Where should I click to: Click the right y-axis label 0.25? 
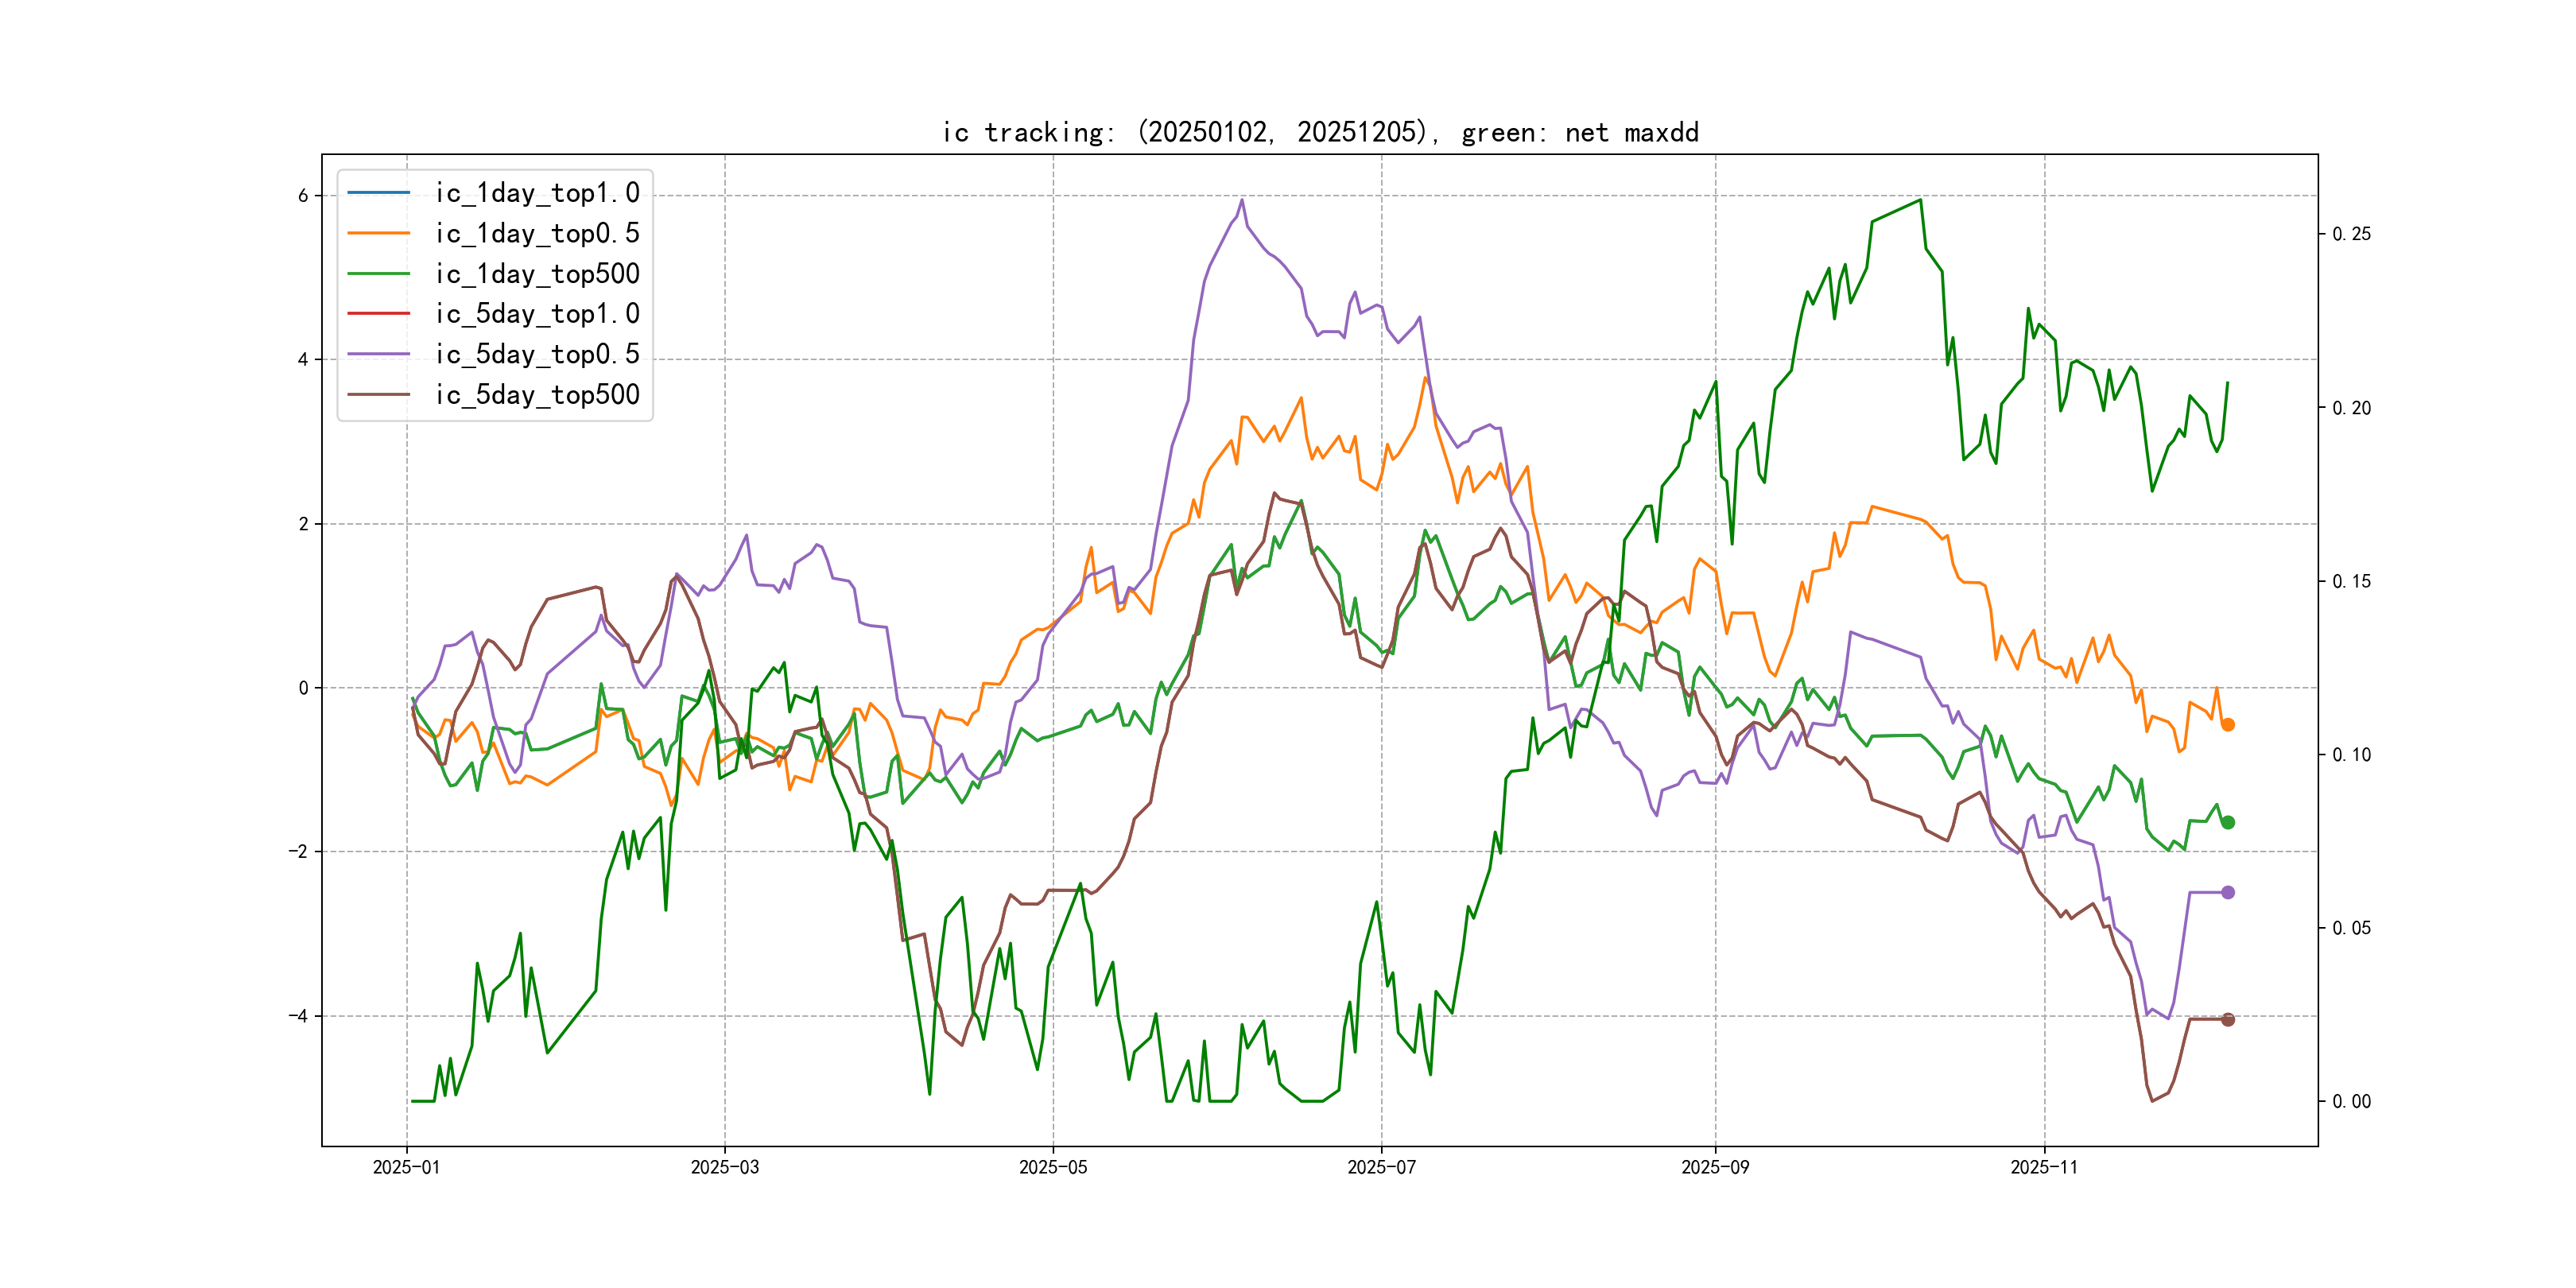[x=2351, y=234]
